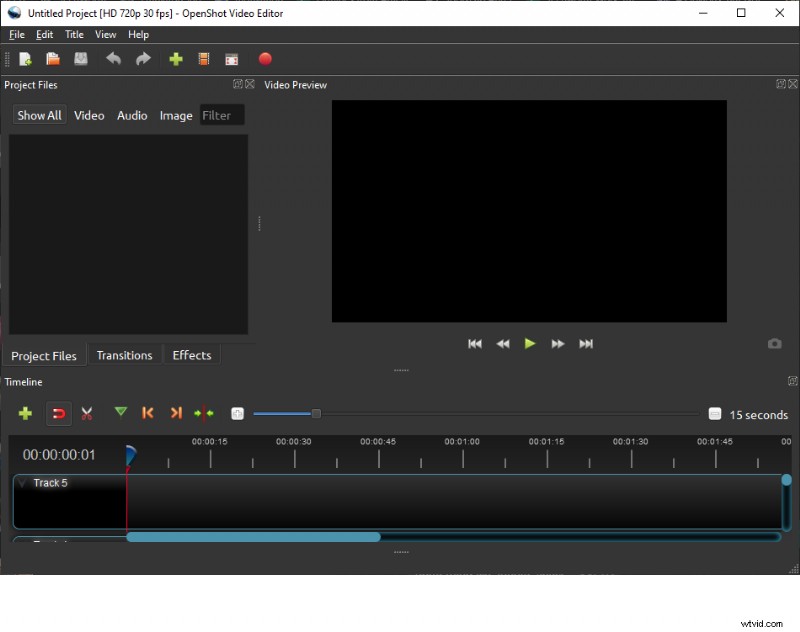
Task: Open the Title menu
Action: pos(74,34)
